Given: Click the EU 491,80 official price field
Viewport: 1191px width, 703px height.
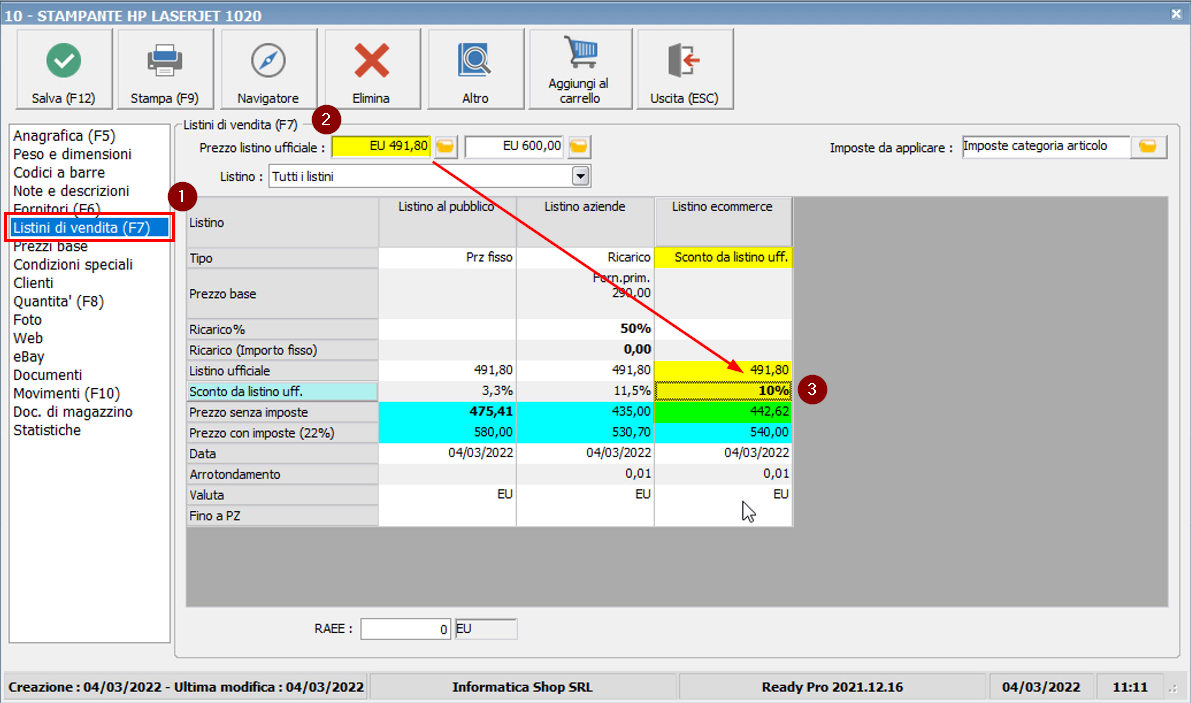Looking at the screenshot, I should click(x=382, y=147).
